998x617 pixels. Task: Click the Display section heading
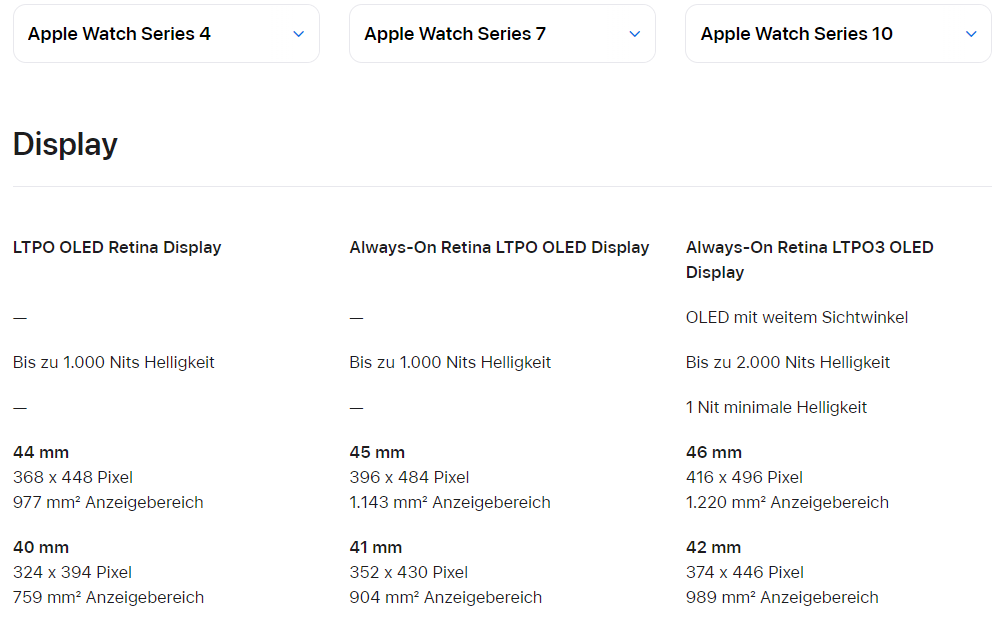tap(65, 144)
